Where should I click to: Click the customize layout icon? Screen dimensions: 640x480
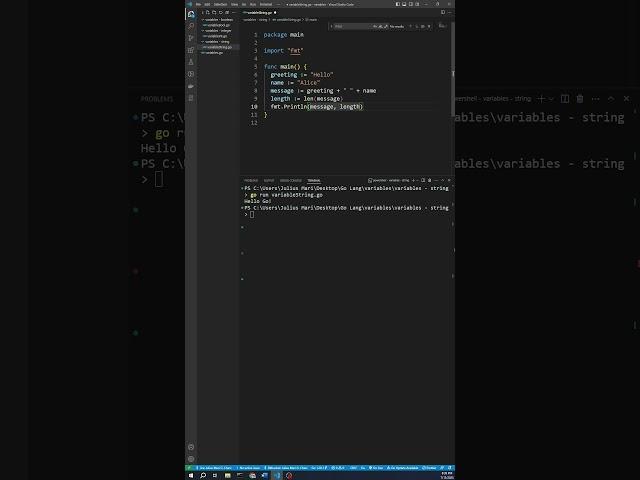click(417, 4)
